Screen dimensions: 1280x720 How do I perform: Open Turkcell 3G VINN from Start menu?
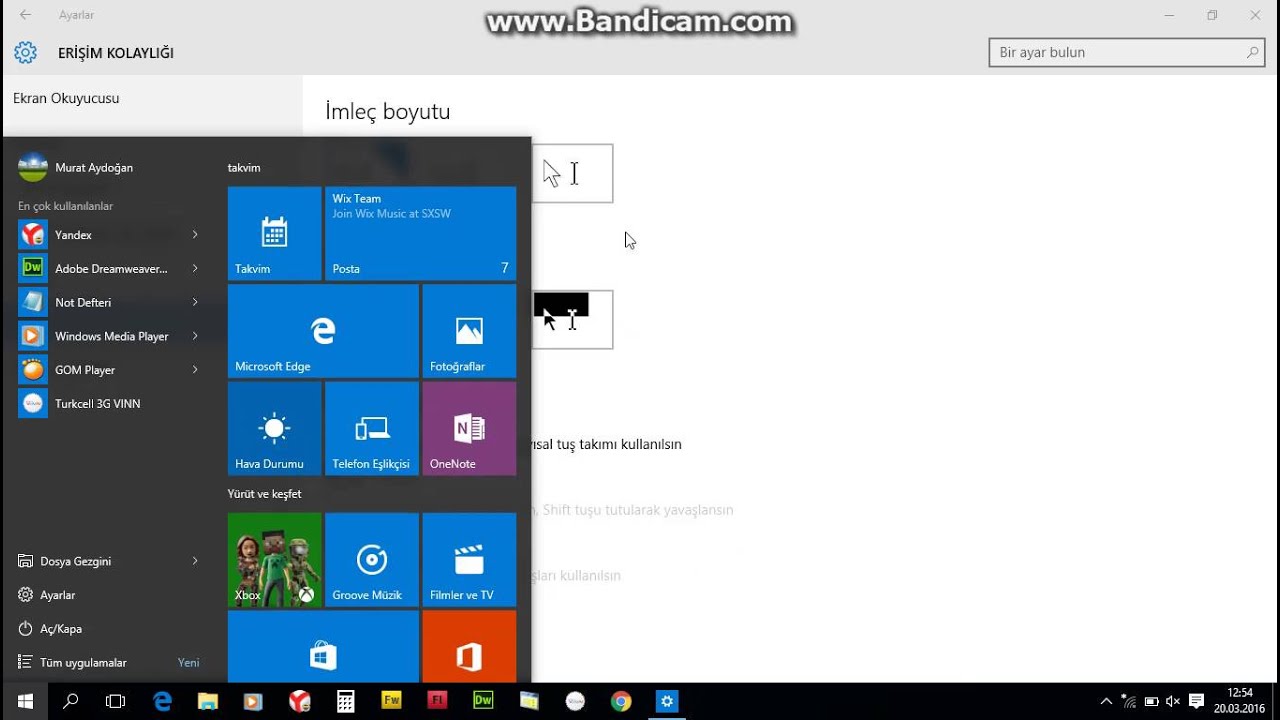click(110, 404)
